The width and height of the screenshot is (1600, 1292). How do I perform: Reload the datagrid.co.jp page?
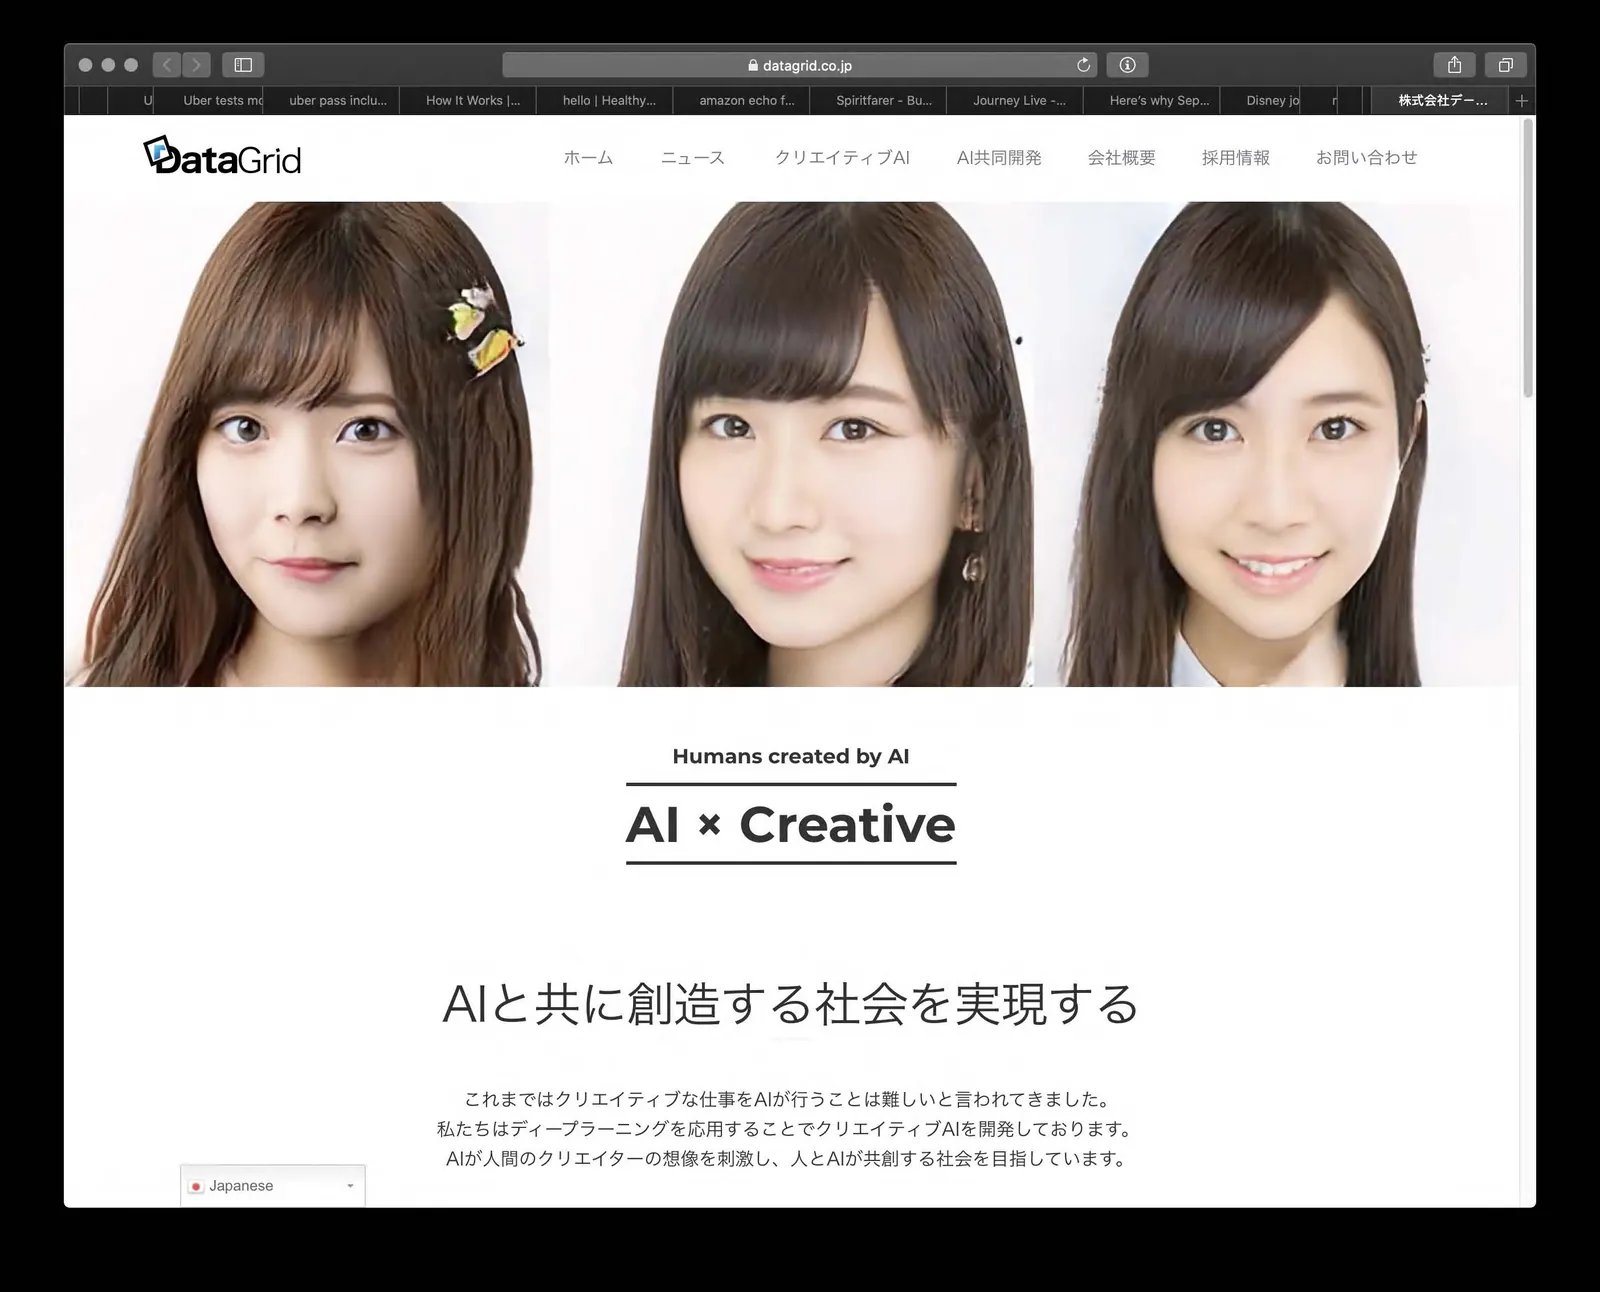pyautogui.click(x=1083, y=65)
